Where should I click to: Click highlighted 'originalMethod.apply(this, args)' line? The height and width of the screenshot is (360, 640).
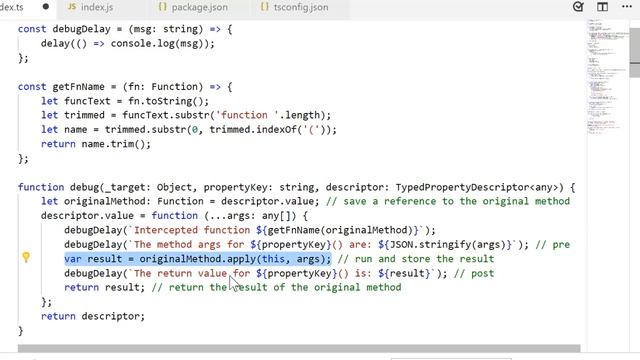point(198,259)
